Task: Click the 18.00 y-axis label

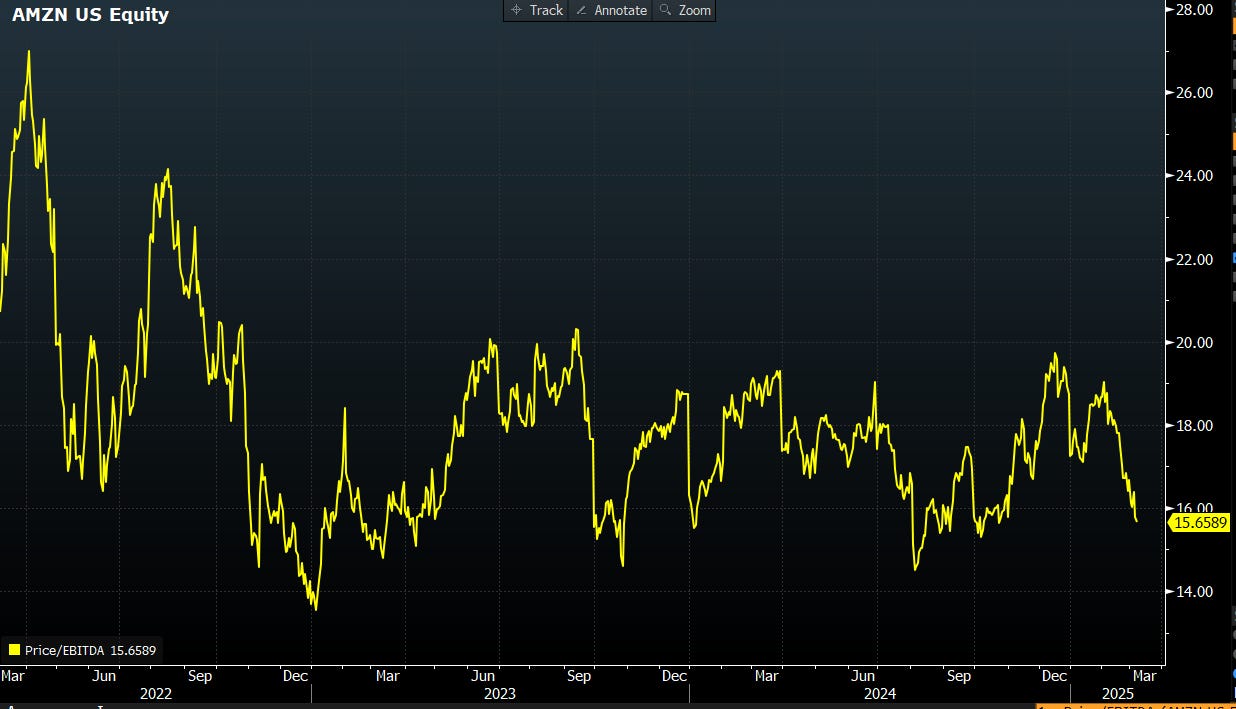Action: [1195, 425]
